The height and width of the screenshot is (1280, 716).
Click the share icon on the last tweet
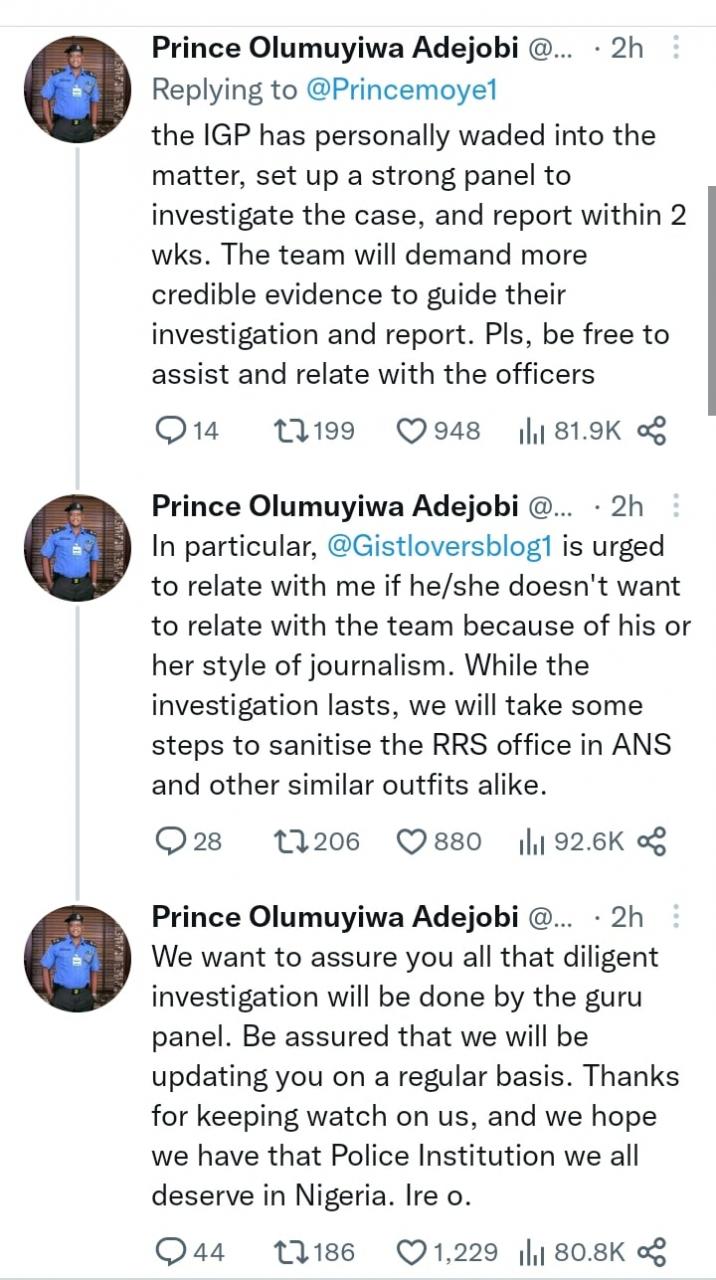coord(654,1251)
